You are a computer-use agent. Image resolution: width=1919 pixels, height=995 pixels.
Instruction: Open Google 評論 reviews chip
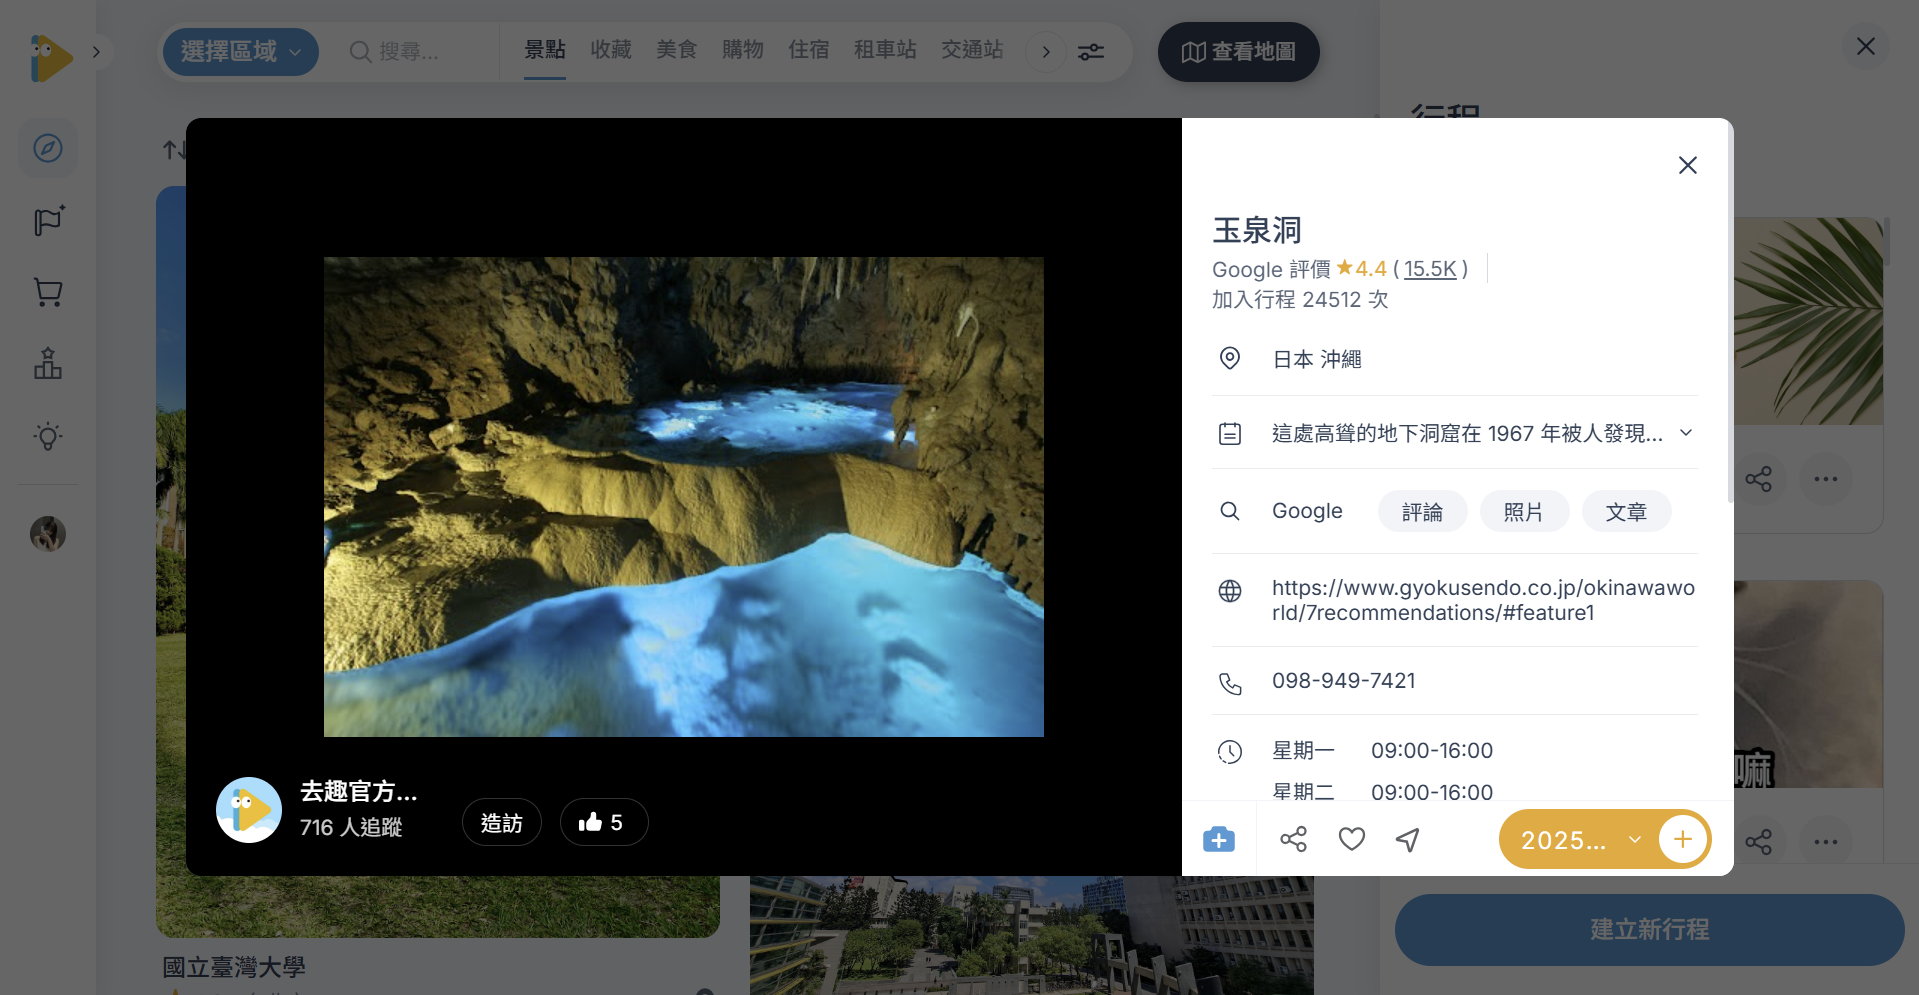(1422, 511)
